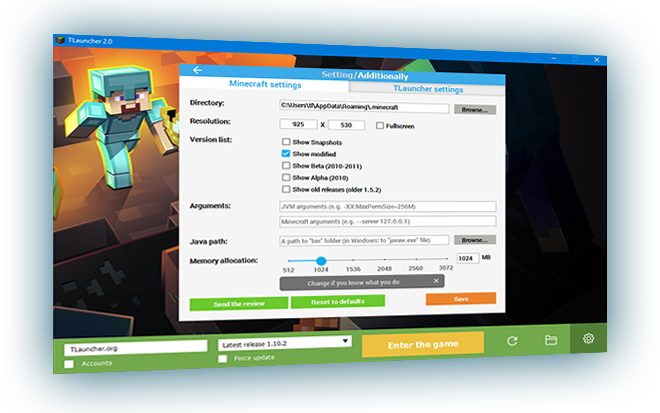Click the Version list label
The image size is (660, 413).
(210, 139)
